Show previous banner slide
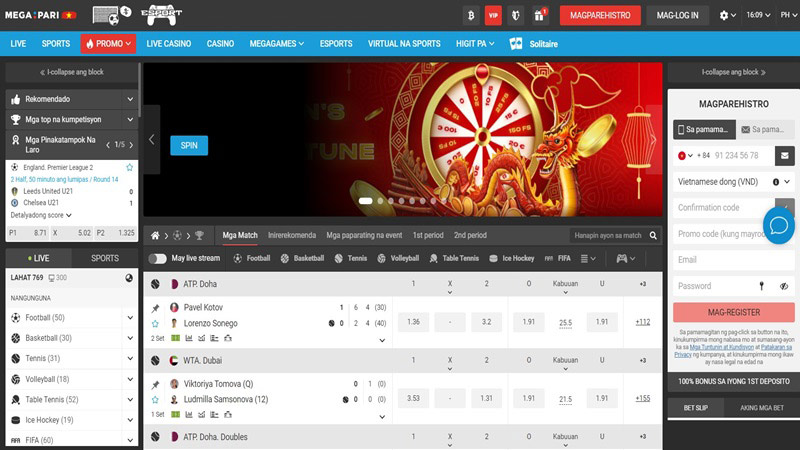Image resolution: width=800 pixels, height=450 pixels. [152, 140]
